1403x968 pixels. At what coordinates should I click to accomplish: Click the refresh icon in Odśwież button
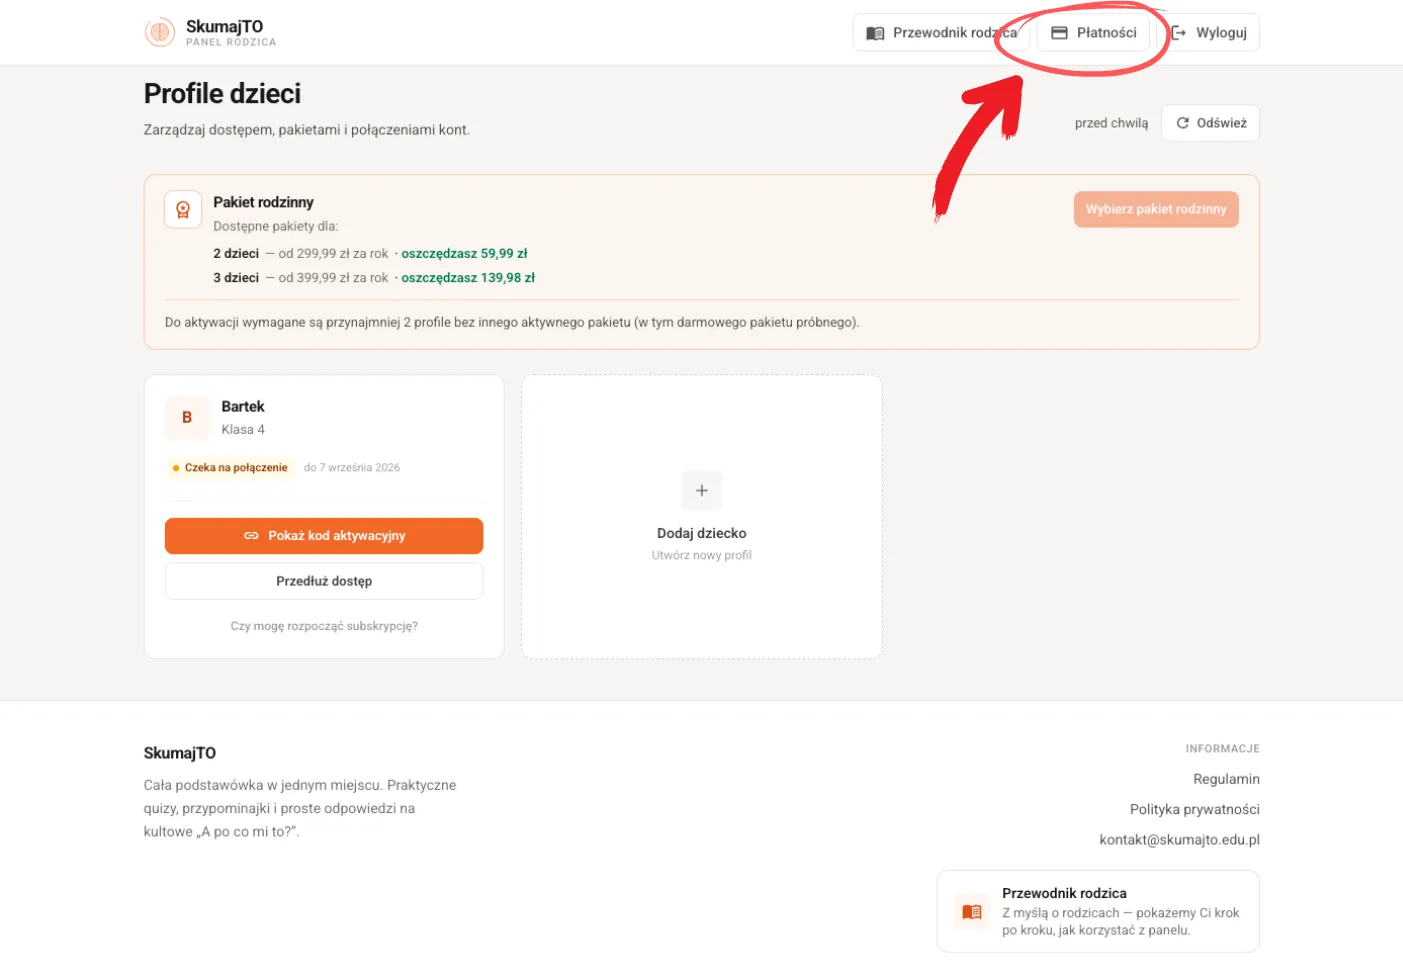click(1183, 123)
